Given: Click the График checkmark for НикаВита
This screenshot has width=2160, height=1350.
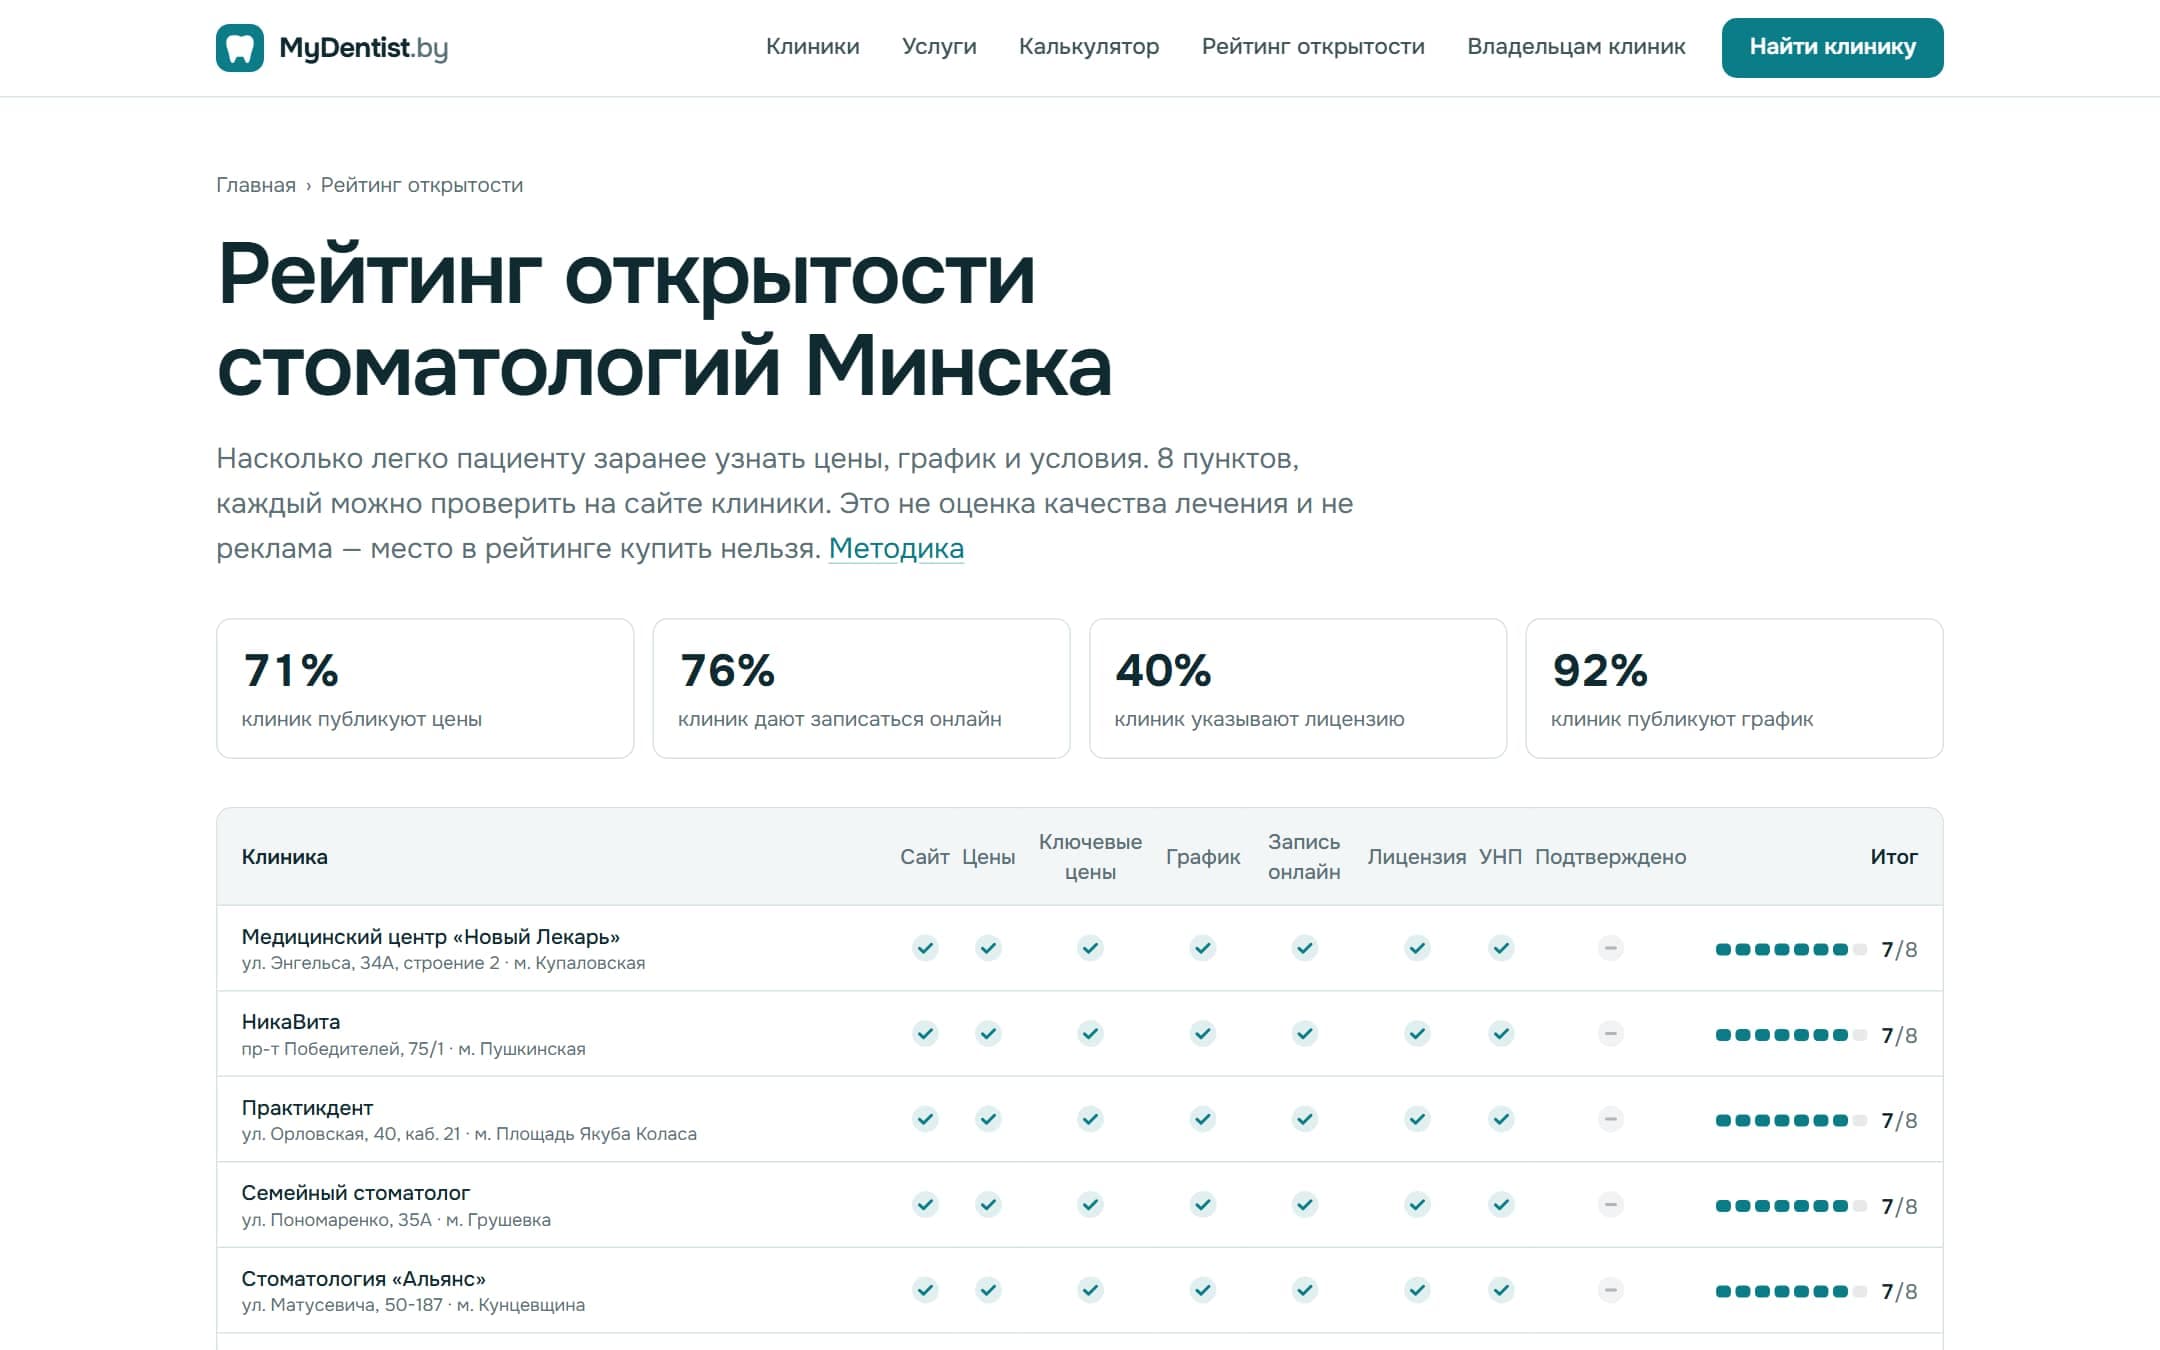Looking at the screenshot, I should 1203,1033.
